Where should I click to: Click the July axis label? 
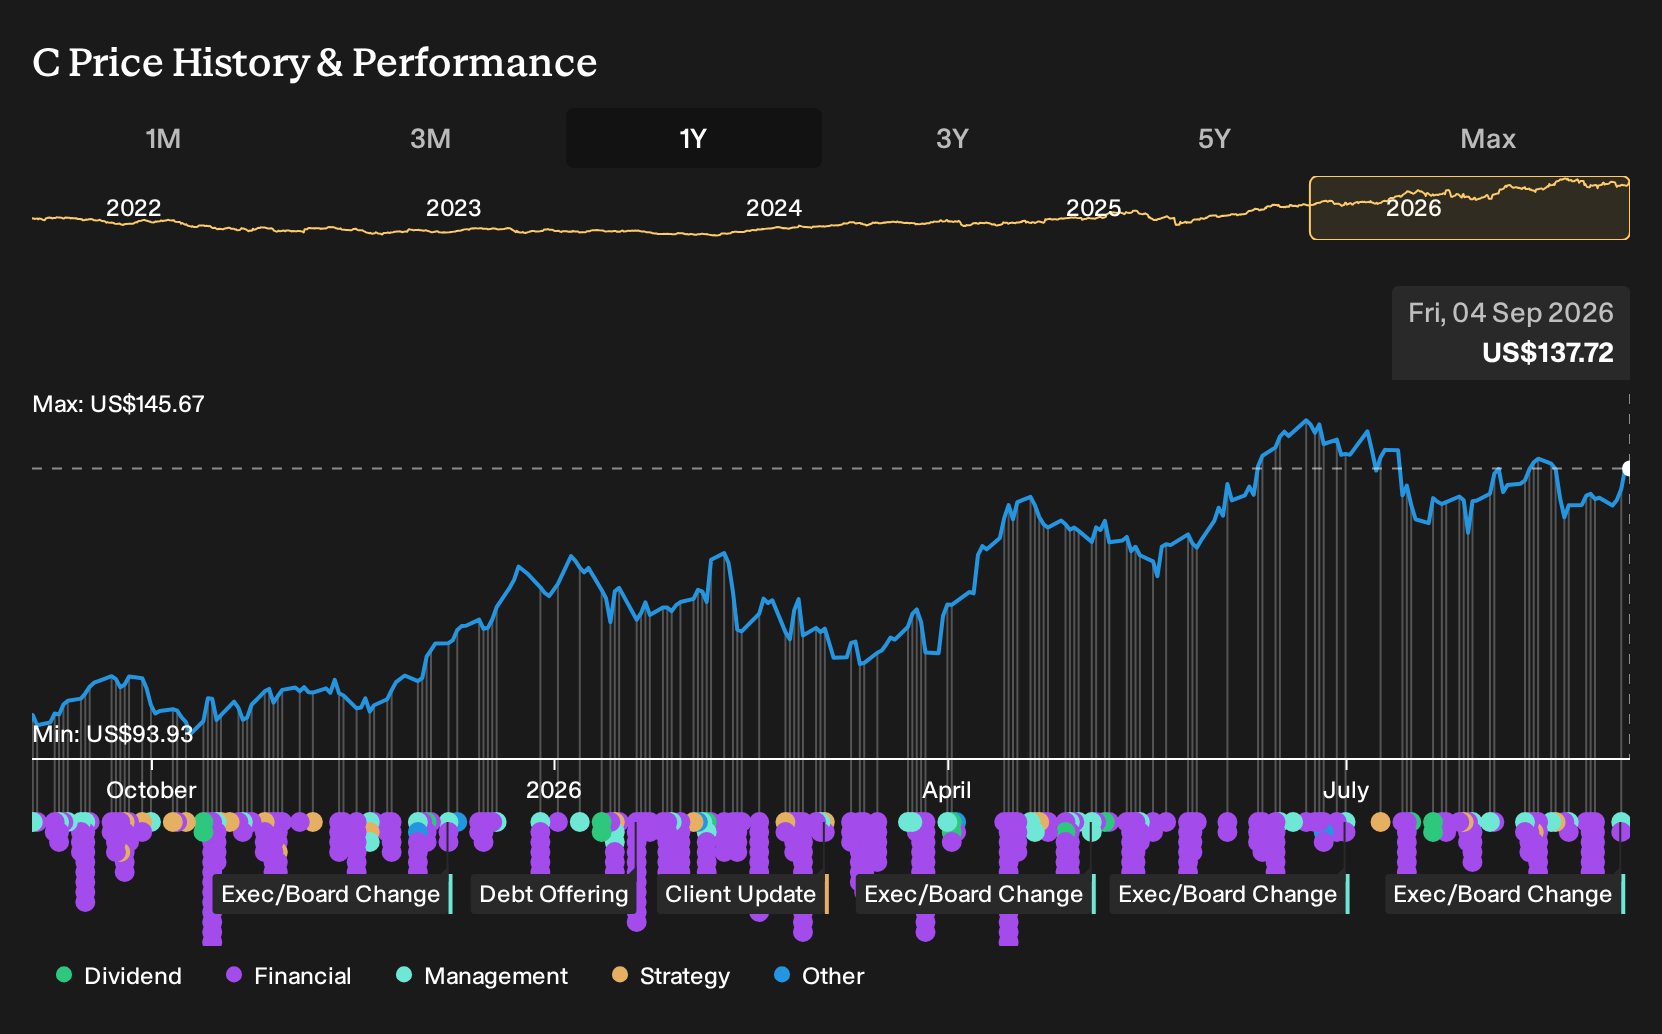1345,790
